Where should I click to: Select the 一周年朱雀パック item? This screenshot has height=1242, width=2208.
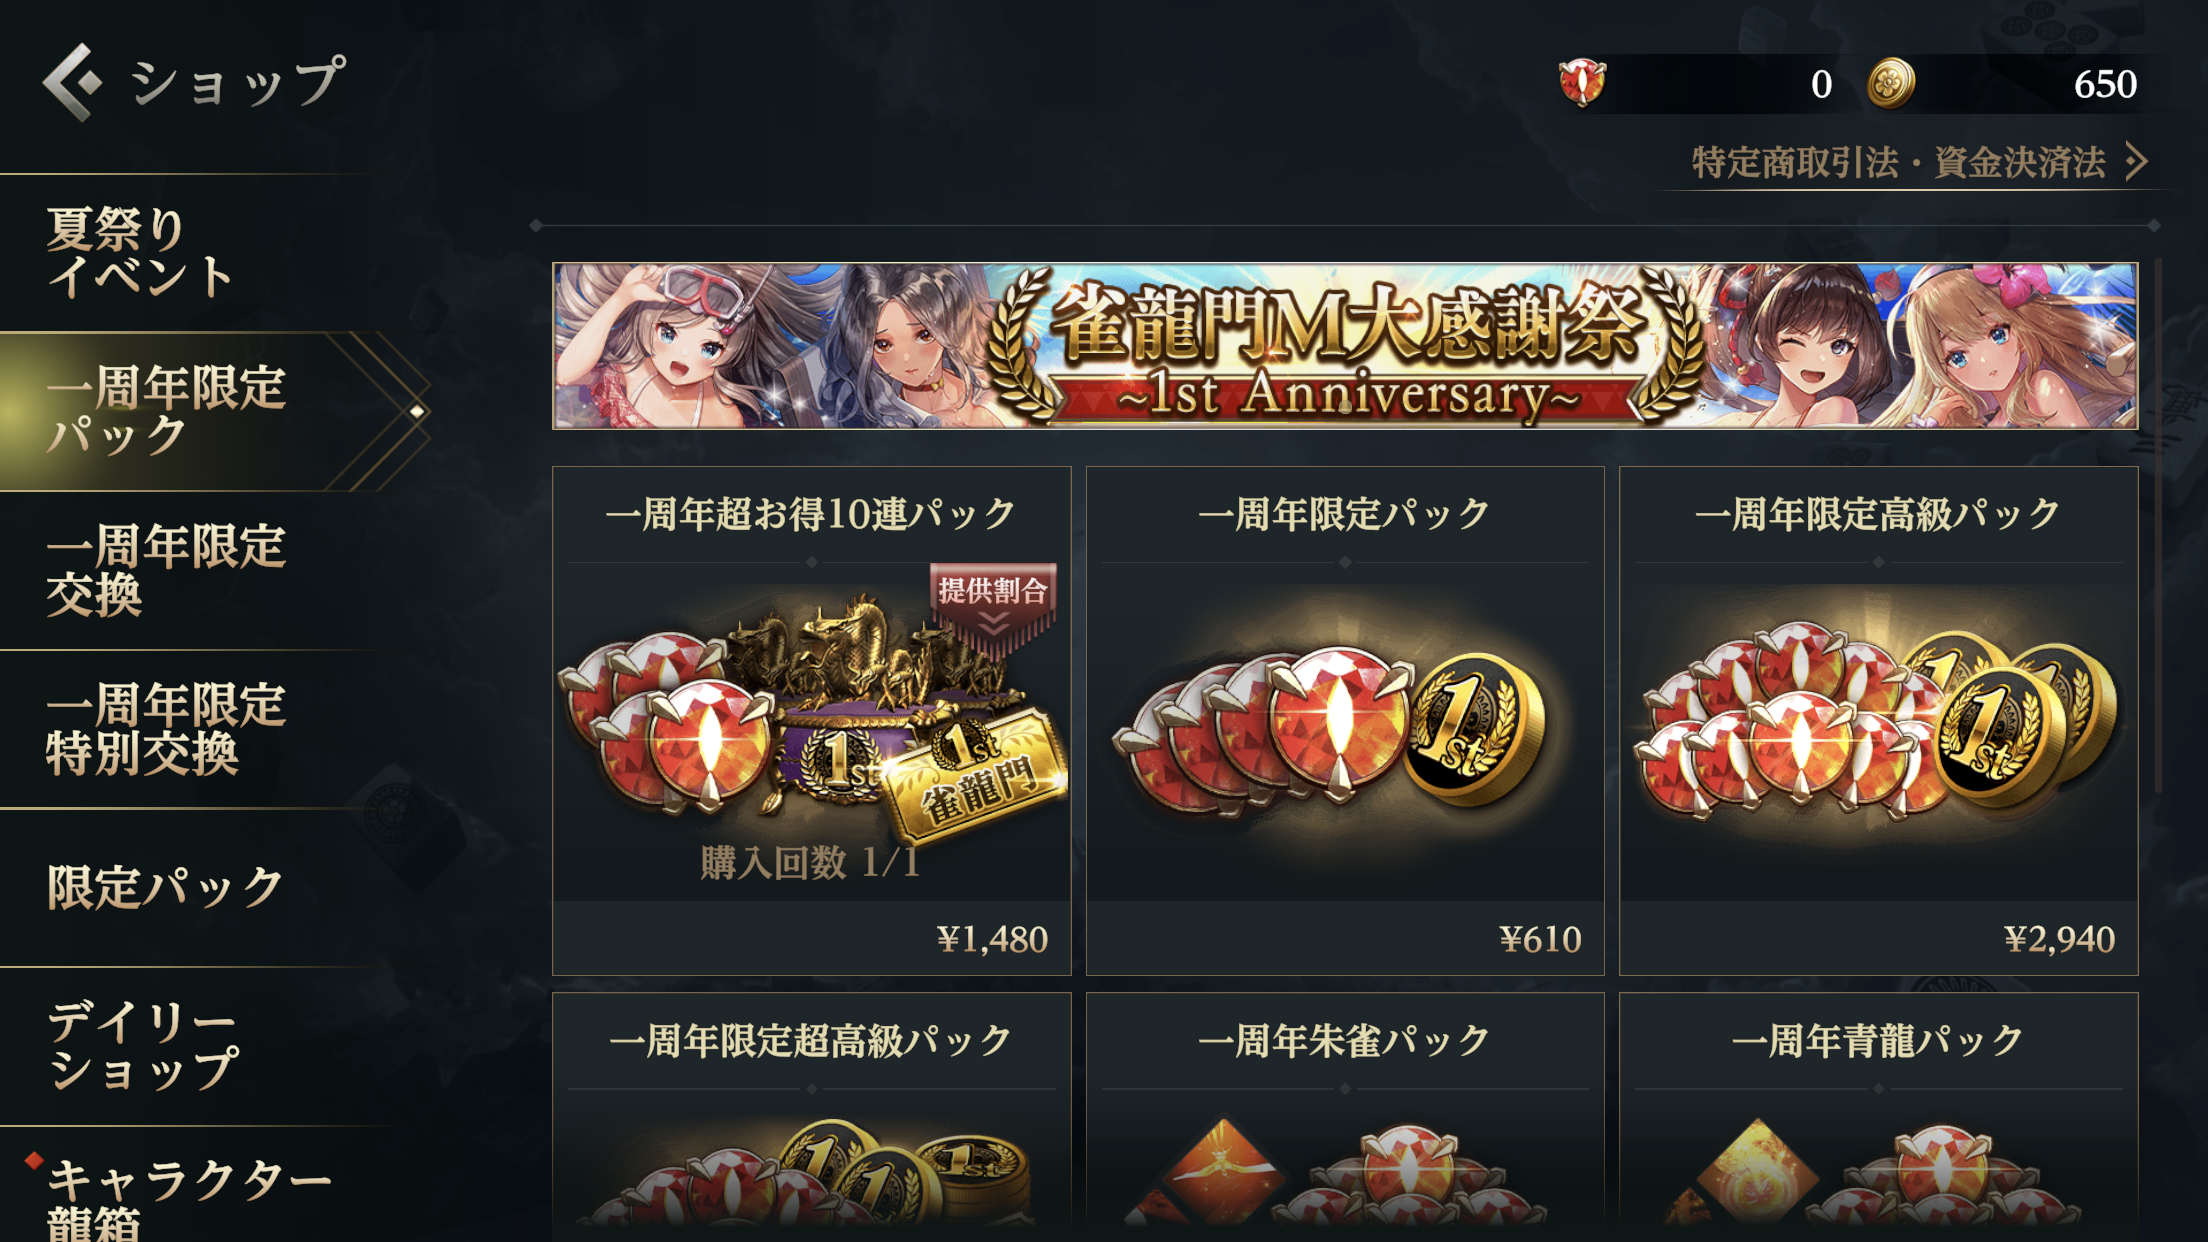click(x=1345, y=1117)
